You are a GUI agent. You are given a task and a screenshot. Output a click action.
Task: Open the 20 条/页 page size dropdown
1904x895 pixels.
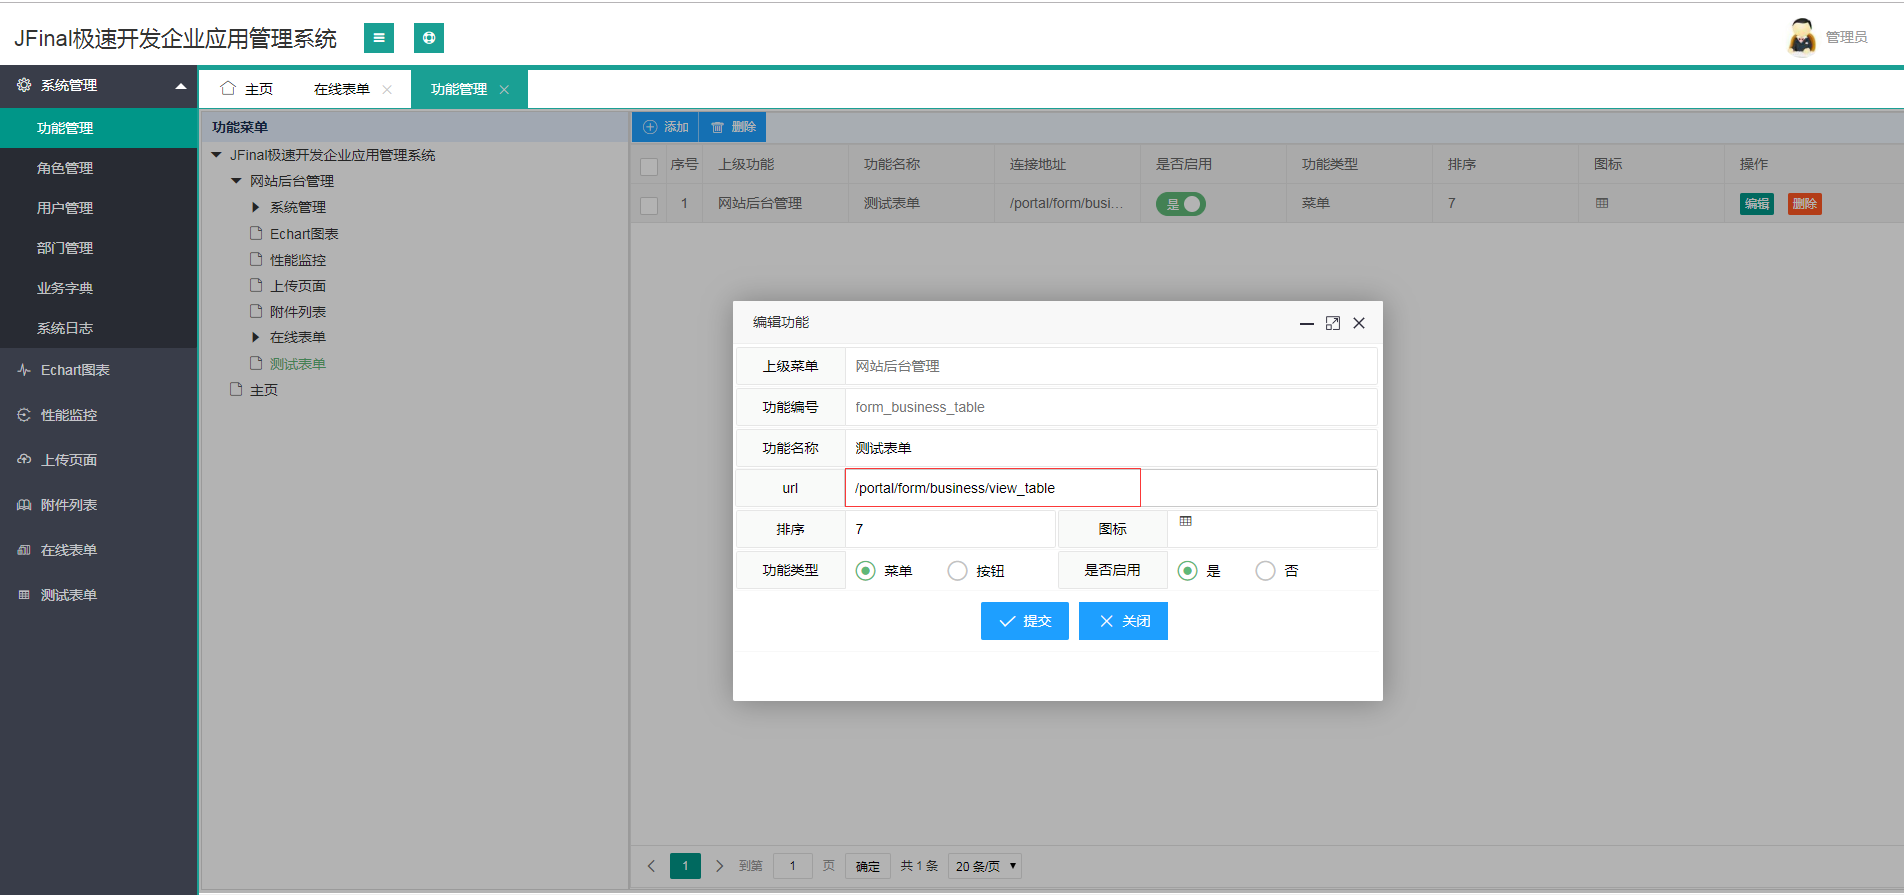click(985, 866)
